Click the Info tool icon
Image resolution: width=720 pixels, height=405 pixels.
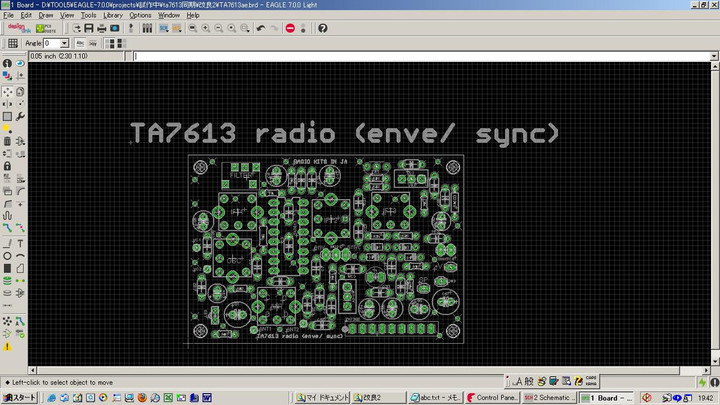point(7,64)
